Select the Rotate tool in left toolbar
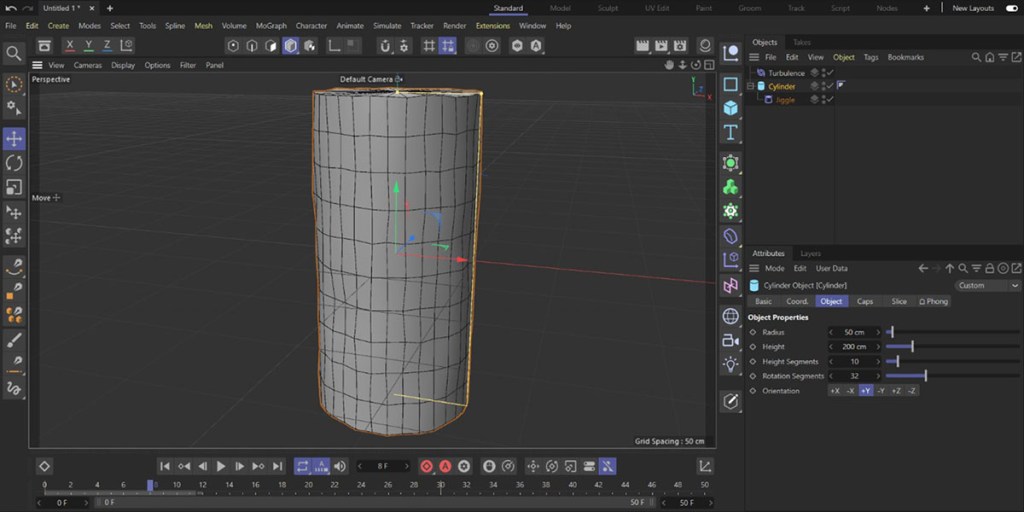This screenshot has width=1024, height=512. click(14, 163)
